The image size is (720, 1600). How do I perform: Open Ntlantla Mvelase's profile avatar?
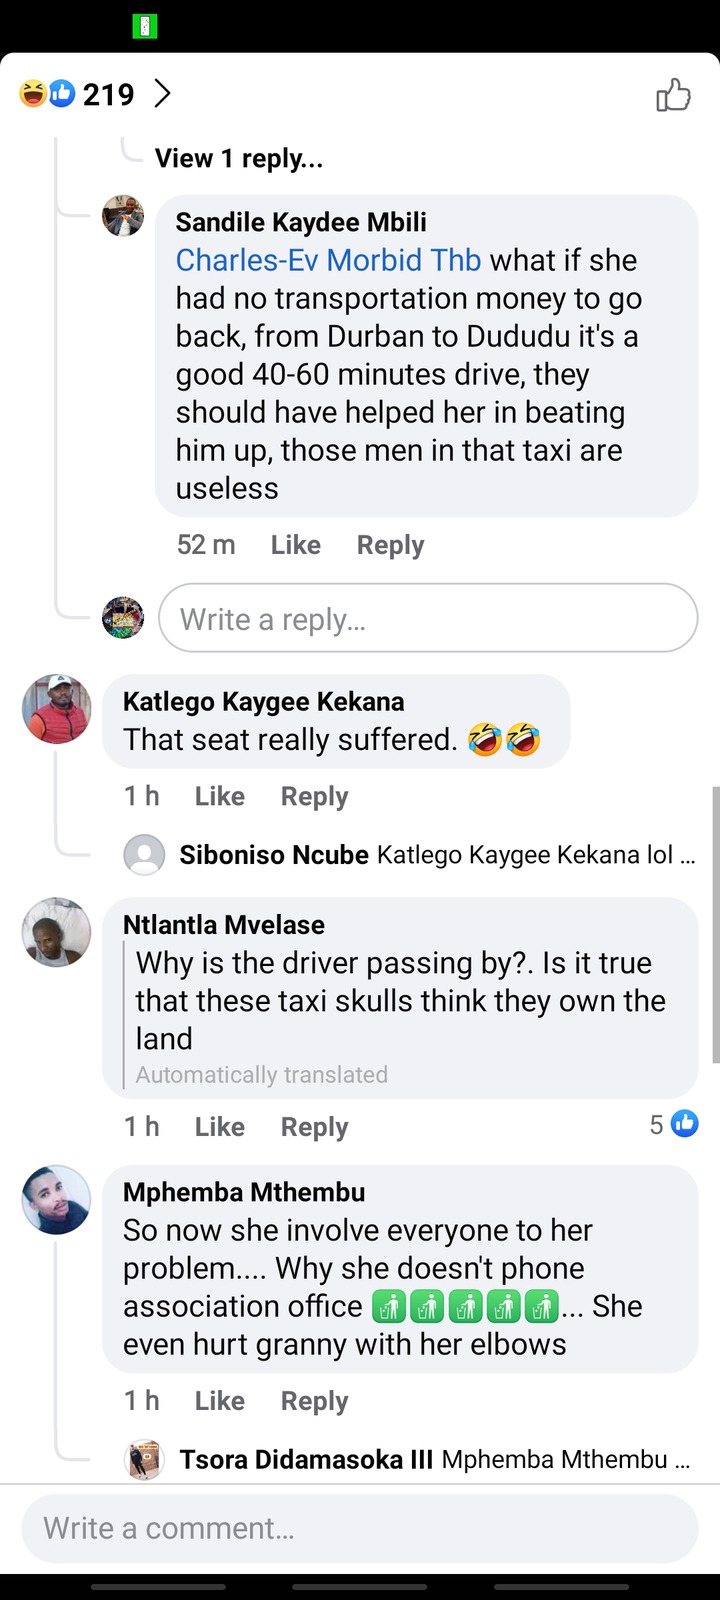pos(57,932)
